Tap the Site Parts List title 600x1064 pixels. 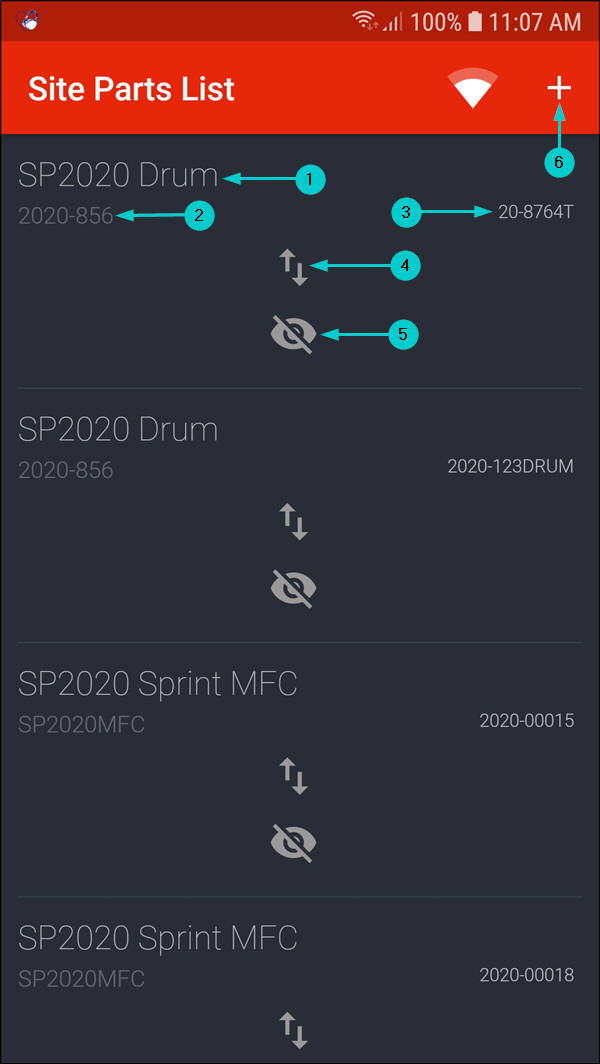click(131, 89)
